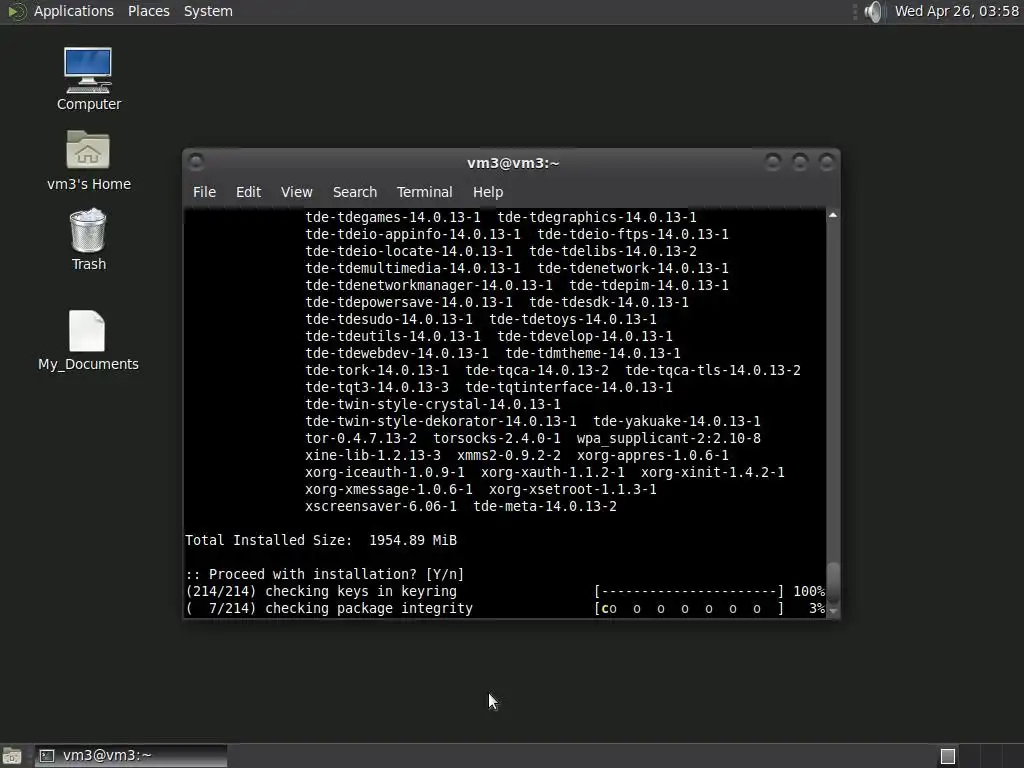Open the terminal Edit menu

pyautogui.click(x=248, y=192)
